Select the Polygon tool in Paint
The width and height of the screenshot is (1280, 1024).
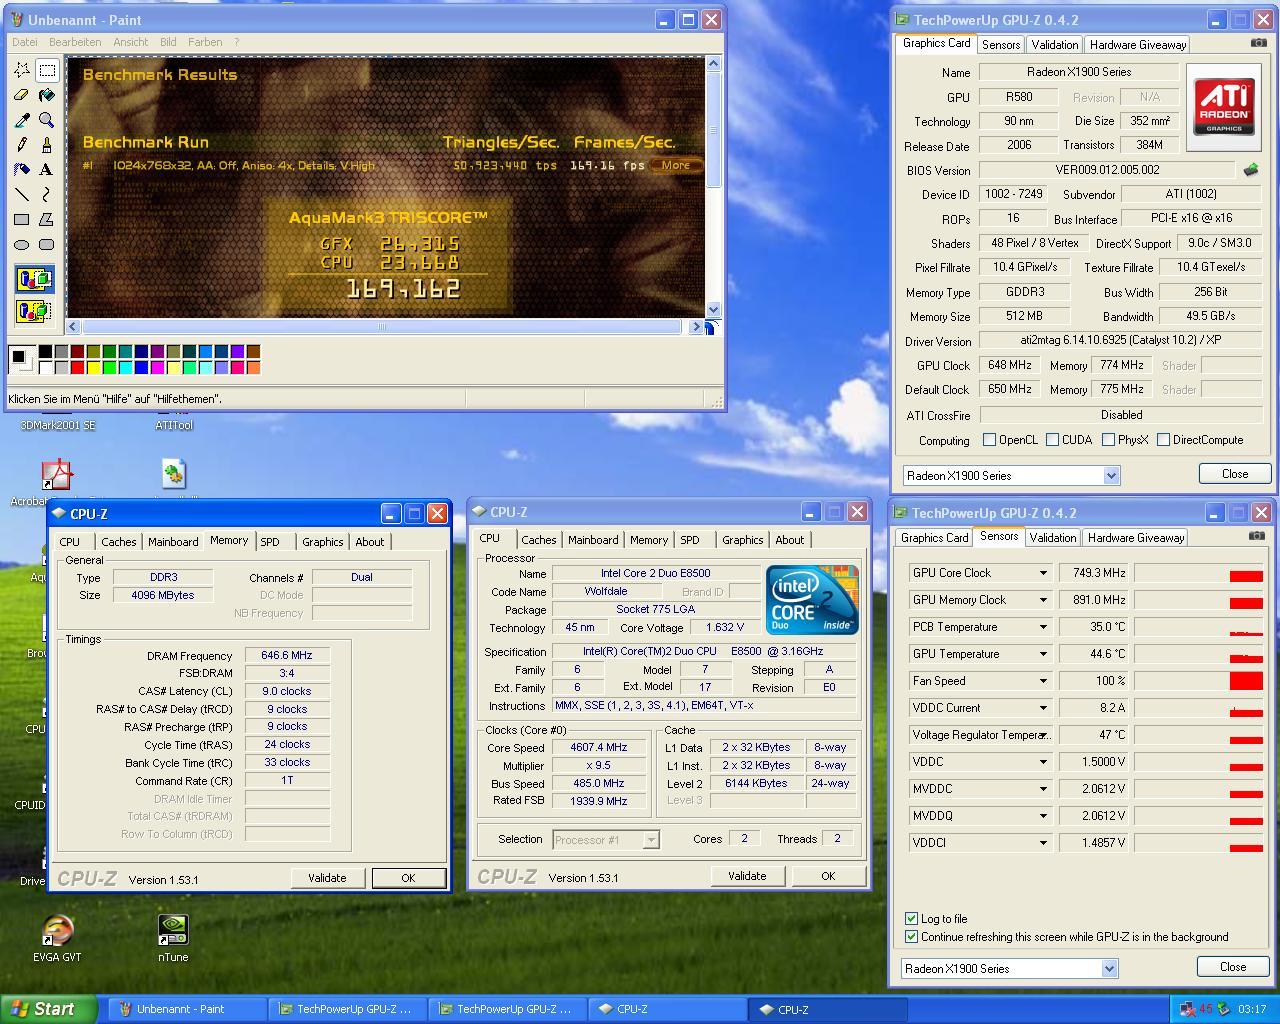click(x=46, y=220)
